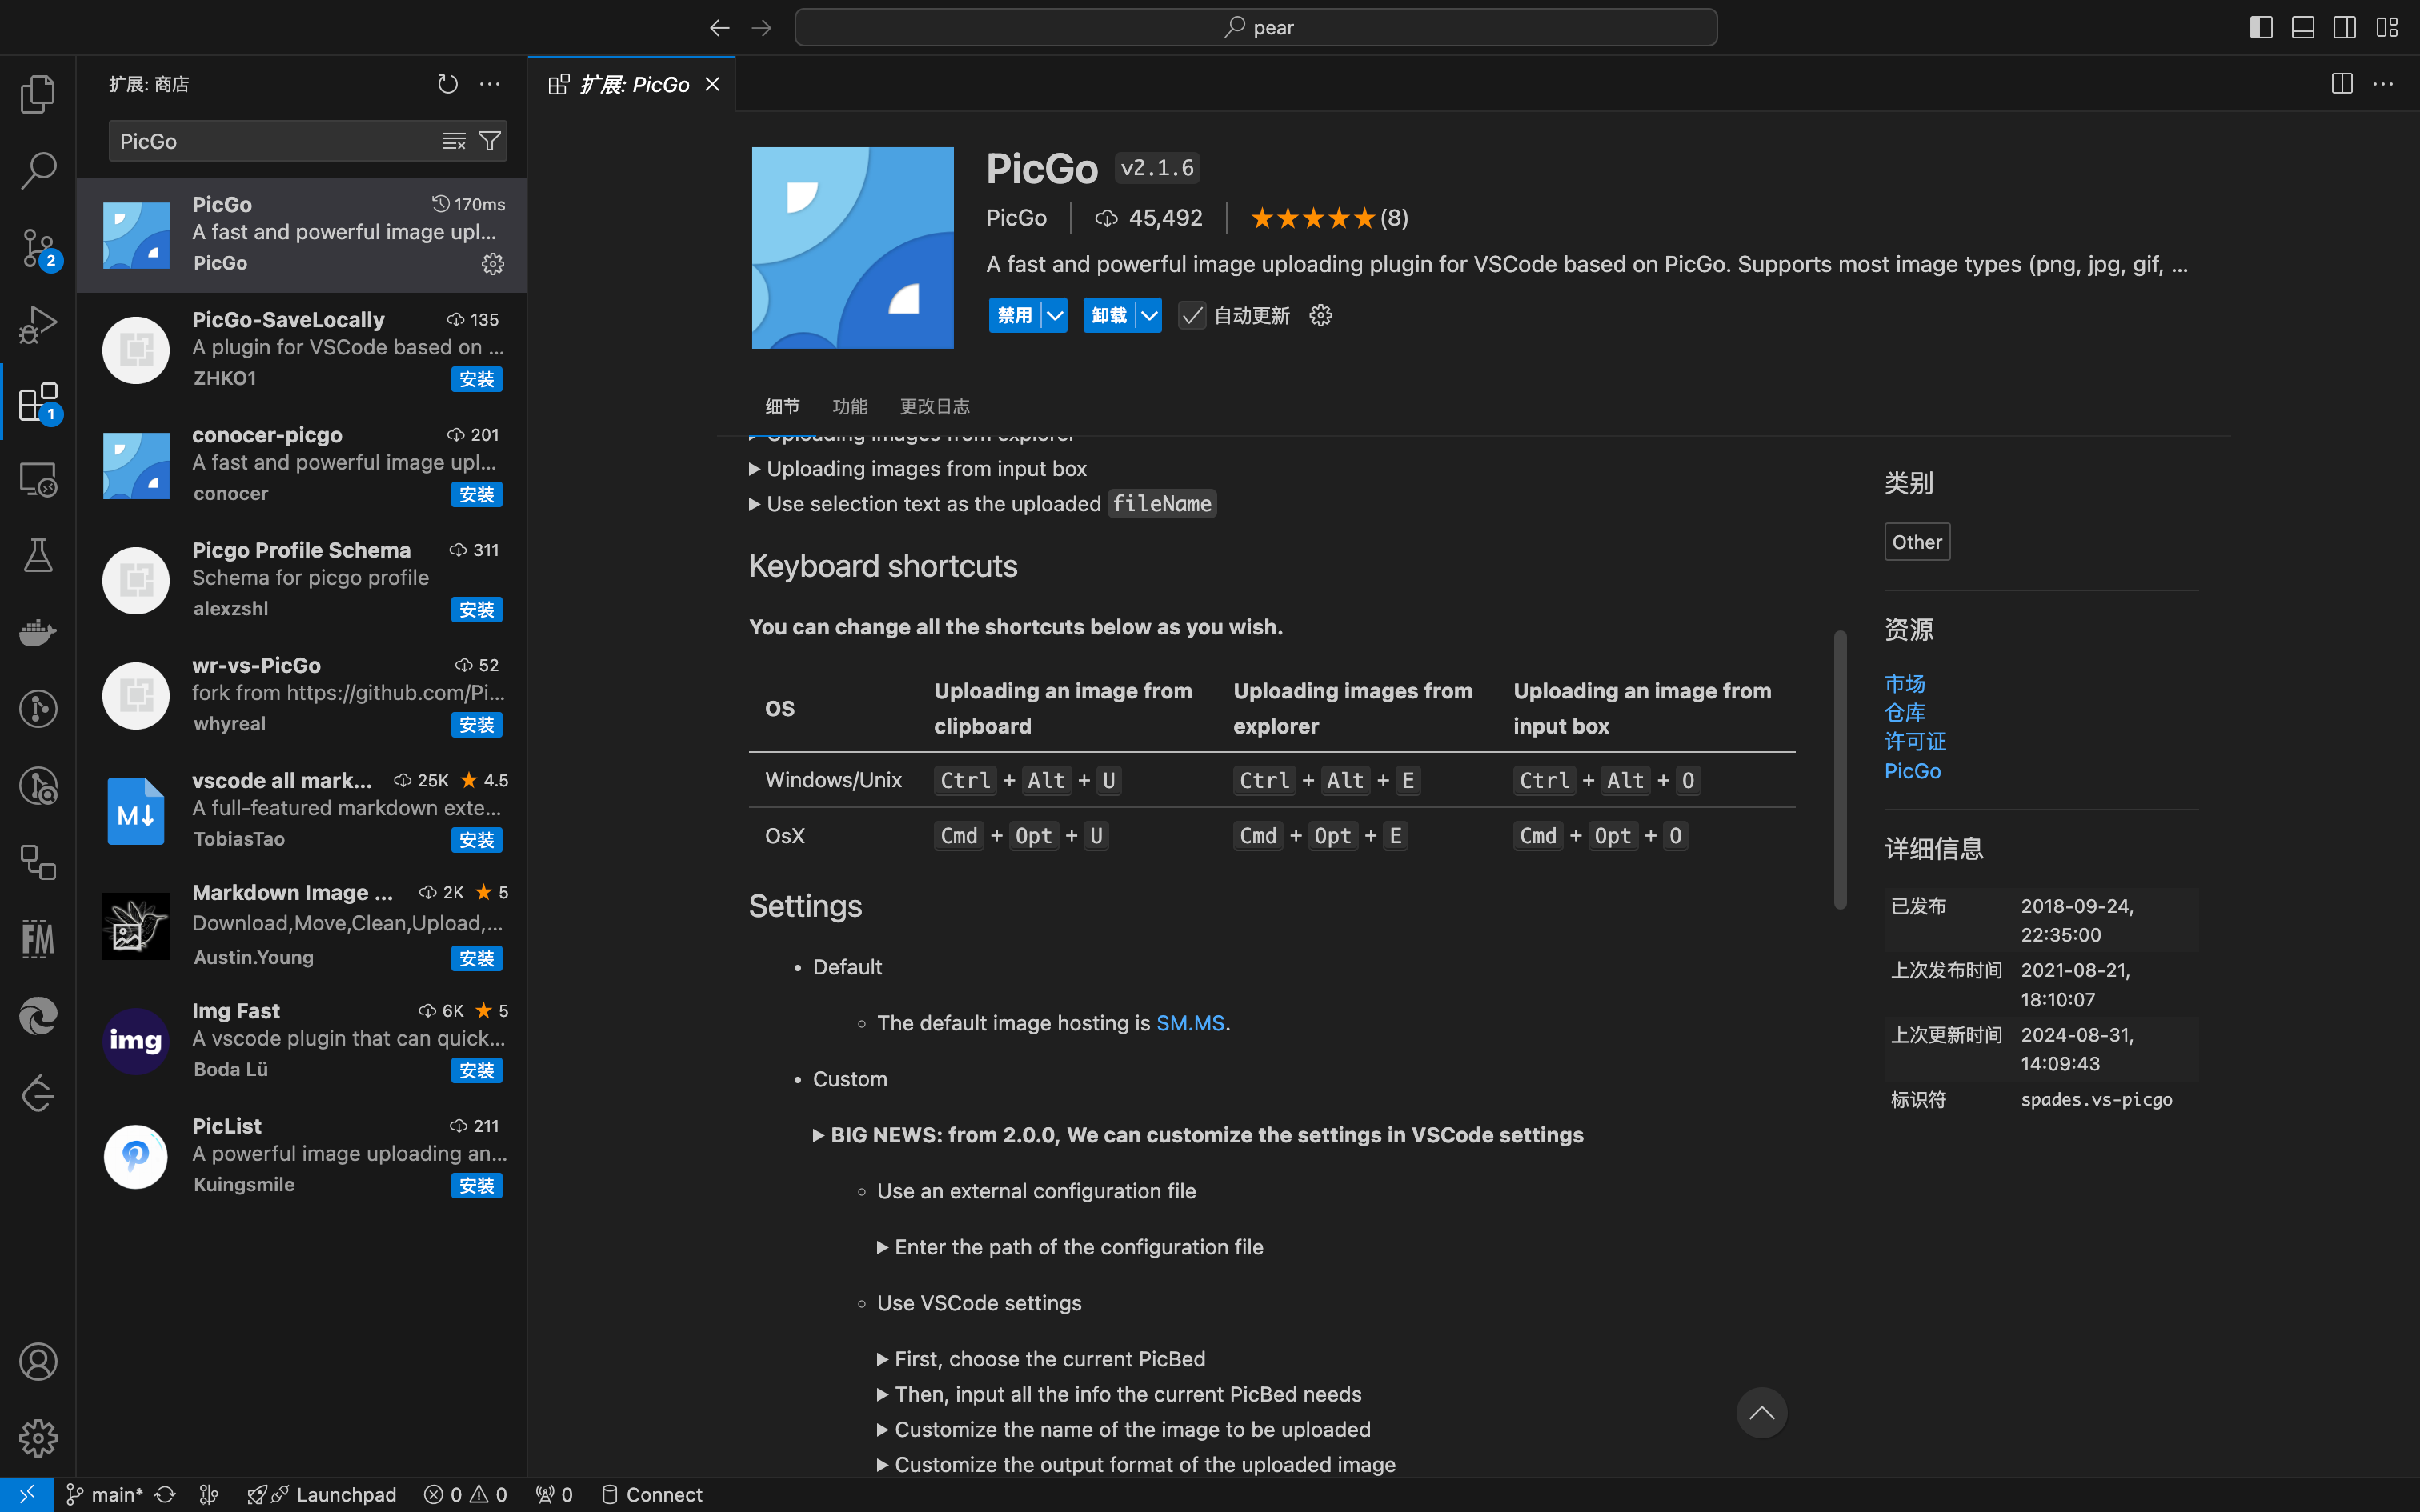Open the Source Control view
The image size is (2420, 1512).
pyautogui.click(x=38, y=247)
